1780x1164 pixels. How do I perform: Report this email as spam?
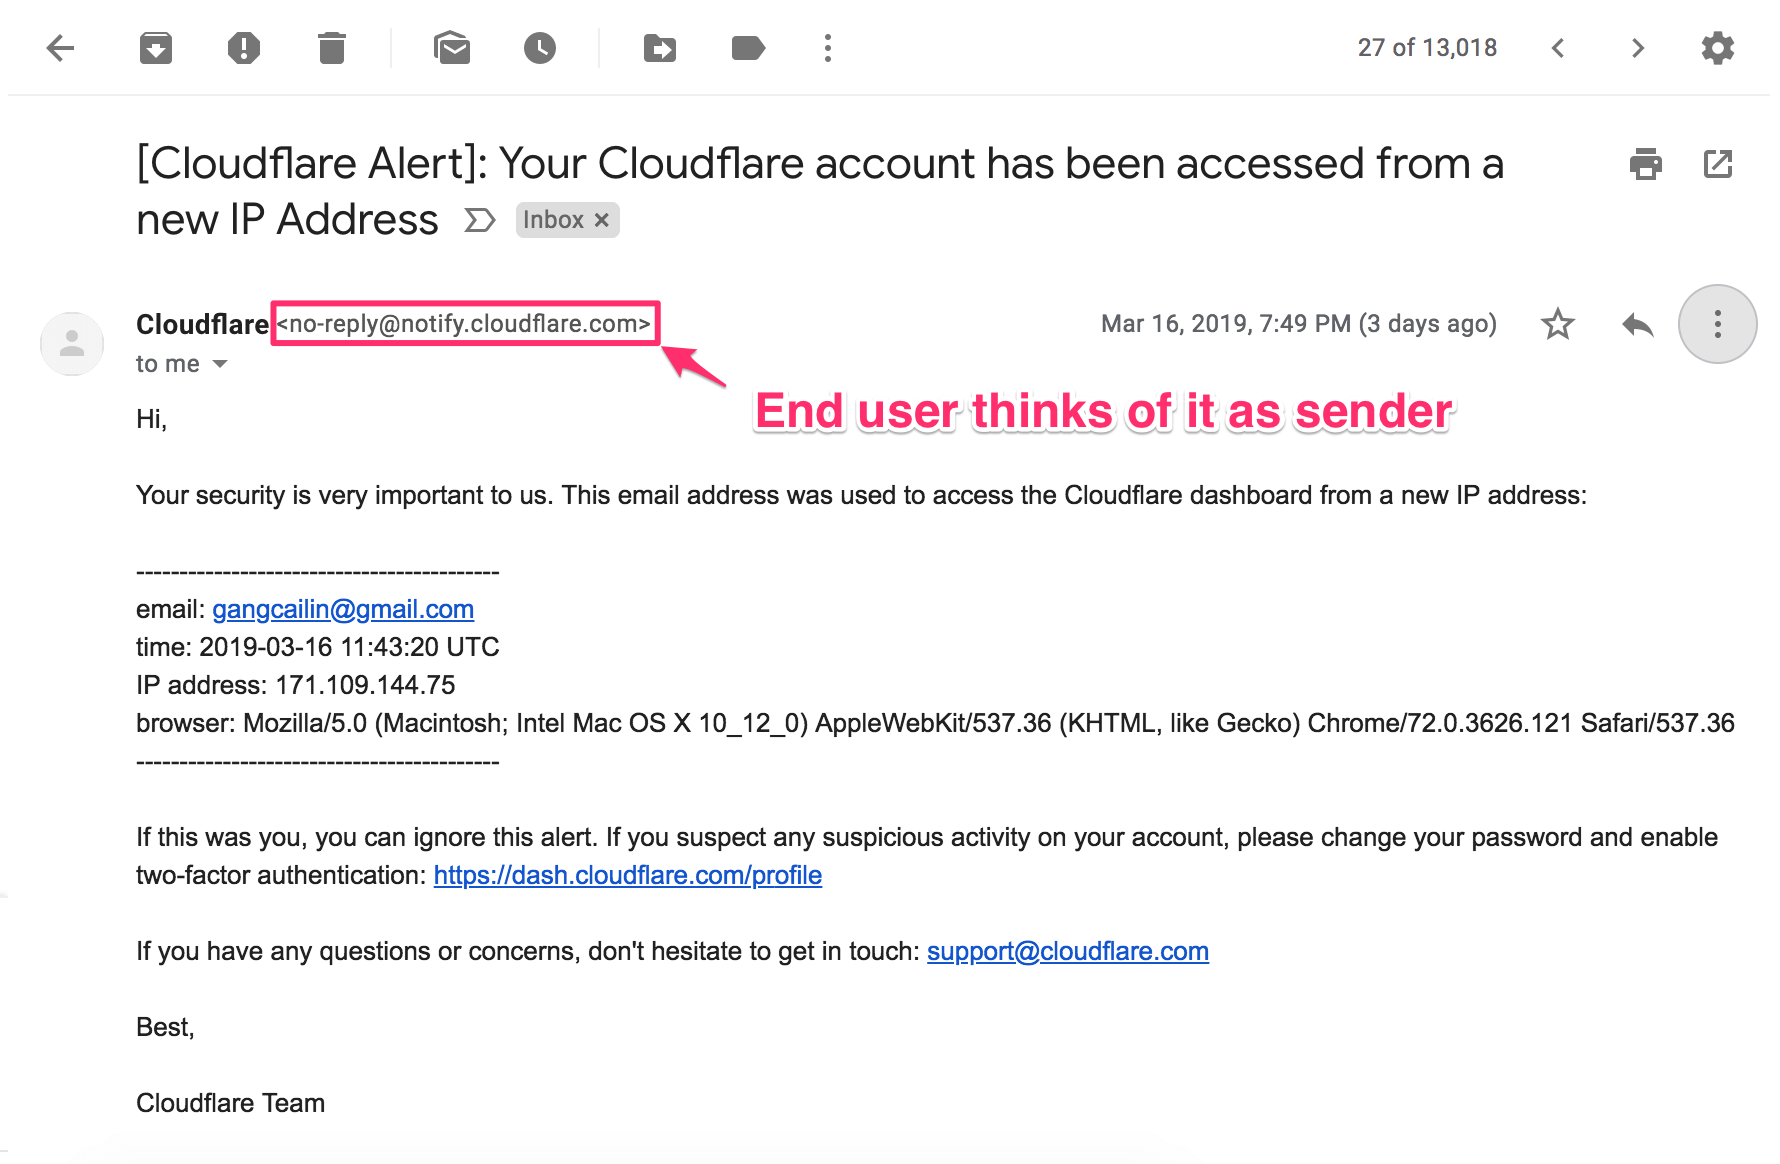[244, 48]
